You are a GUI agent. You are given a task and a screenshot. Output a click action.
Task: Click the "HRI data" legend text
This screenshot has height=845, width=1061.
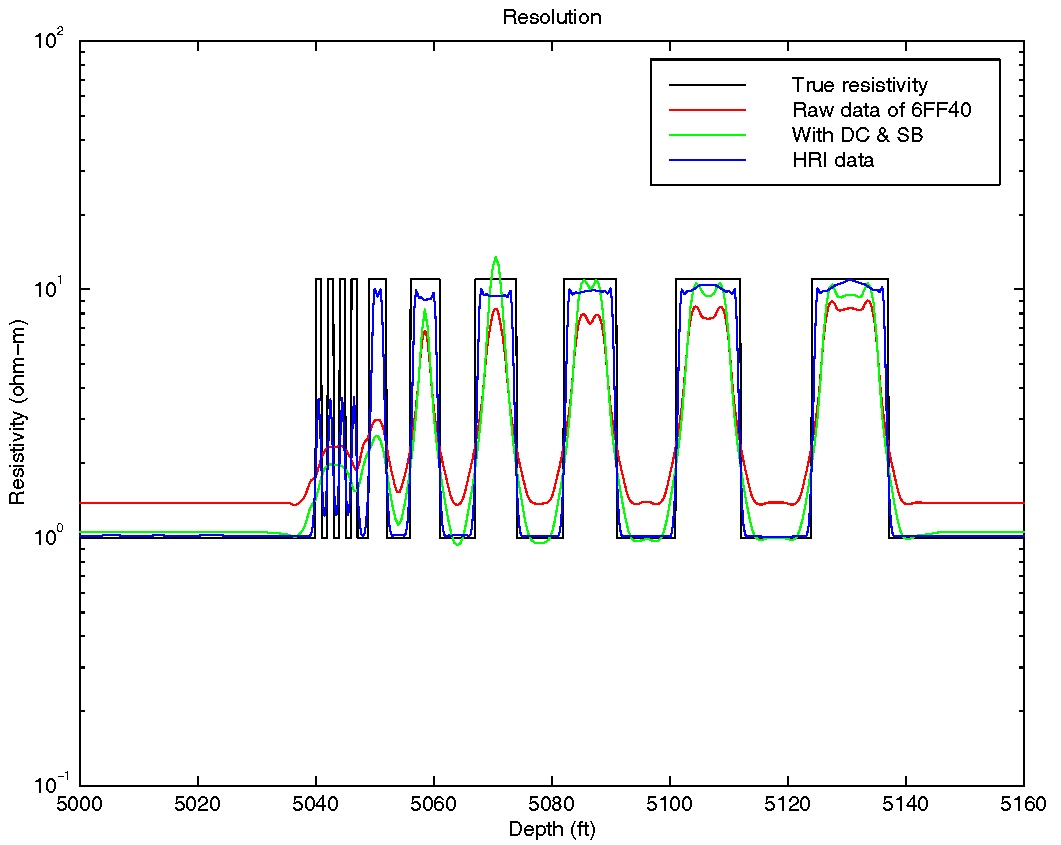pos(832,160)
